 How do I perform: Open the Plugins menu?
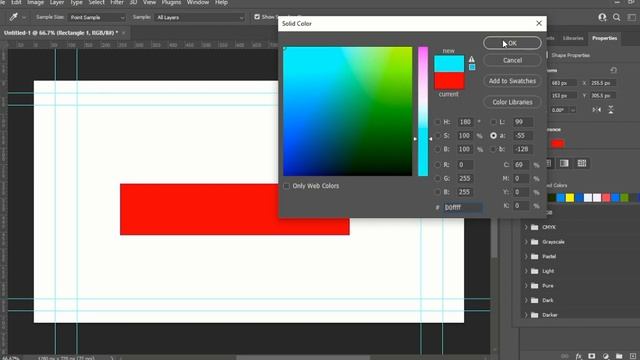click(171, 2)
